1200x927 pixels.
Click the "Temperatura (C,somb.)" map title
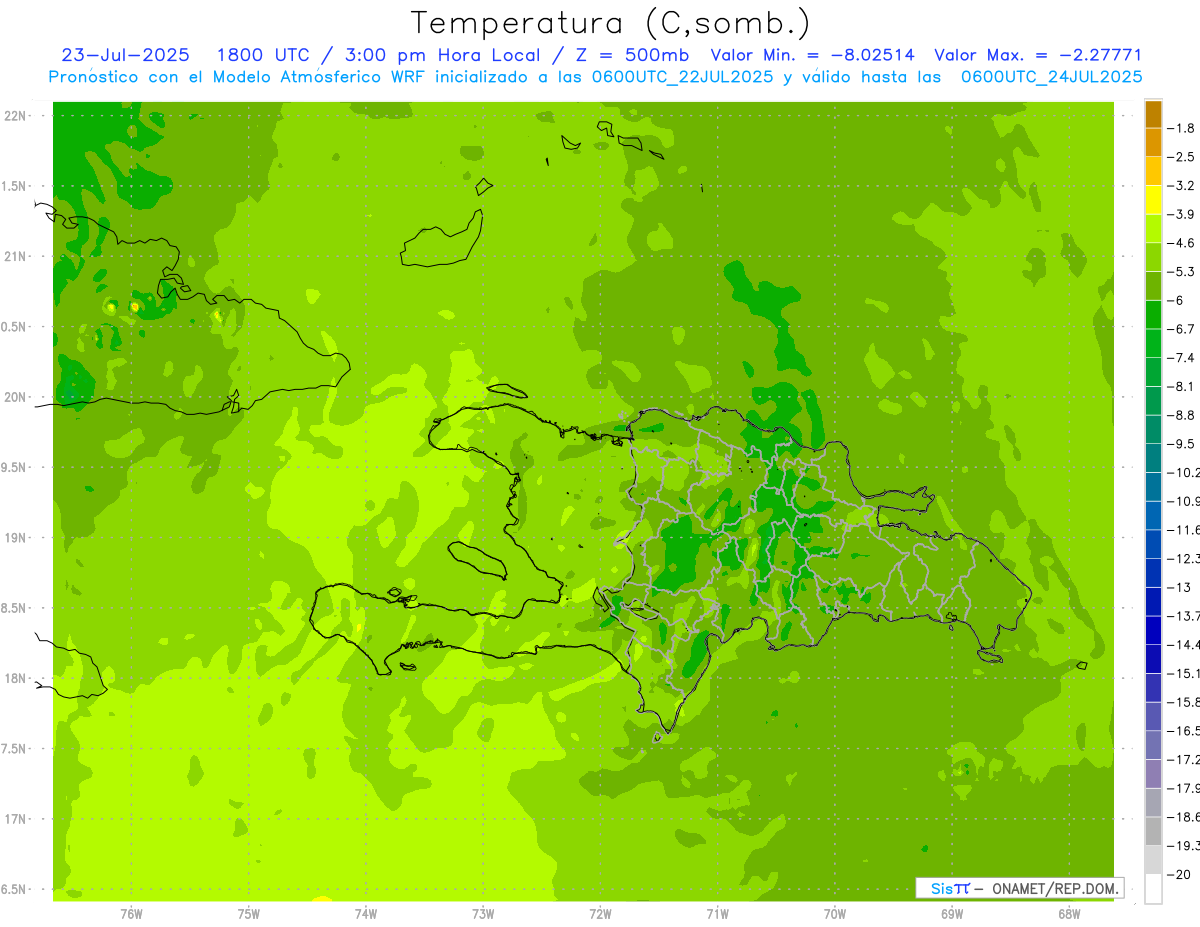pos(611,23)
